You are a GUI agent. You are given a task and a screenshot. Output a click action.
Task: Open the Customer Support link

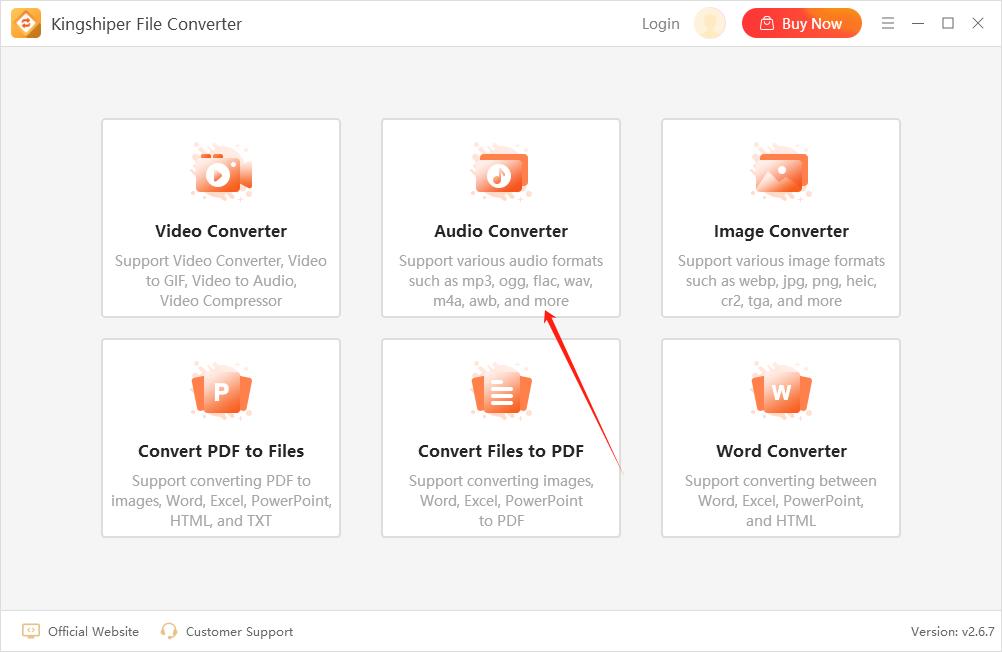pyautogui.click(x=239, y=631)
